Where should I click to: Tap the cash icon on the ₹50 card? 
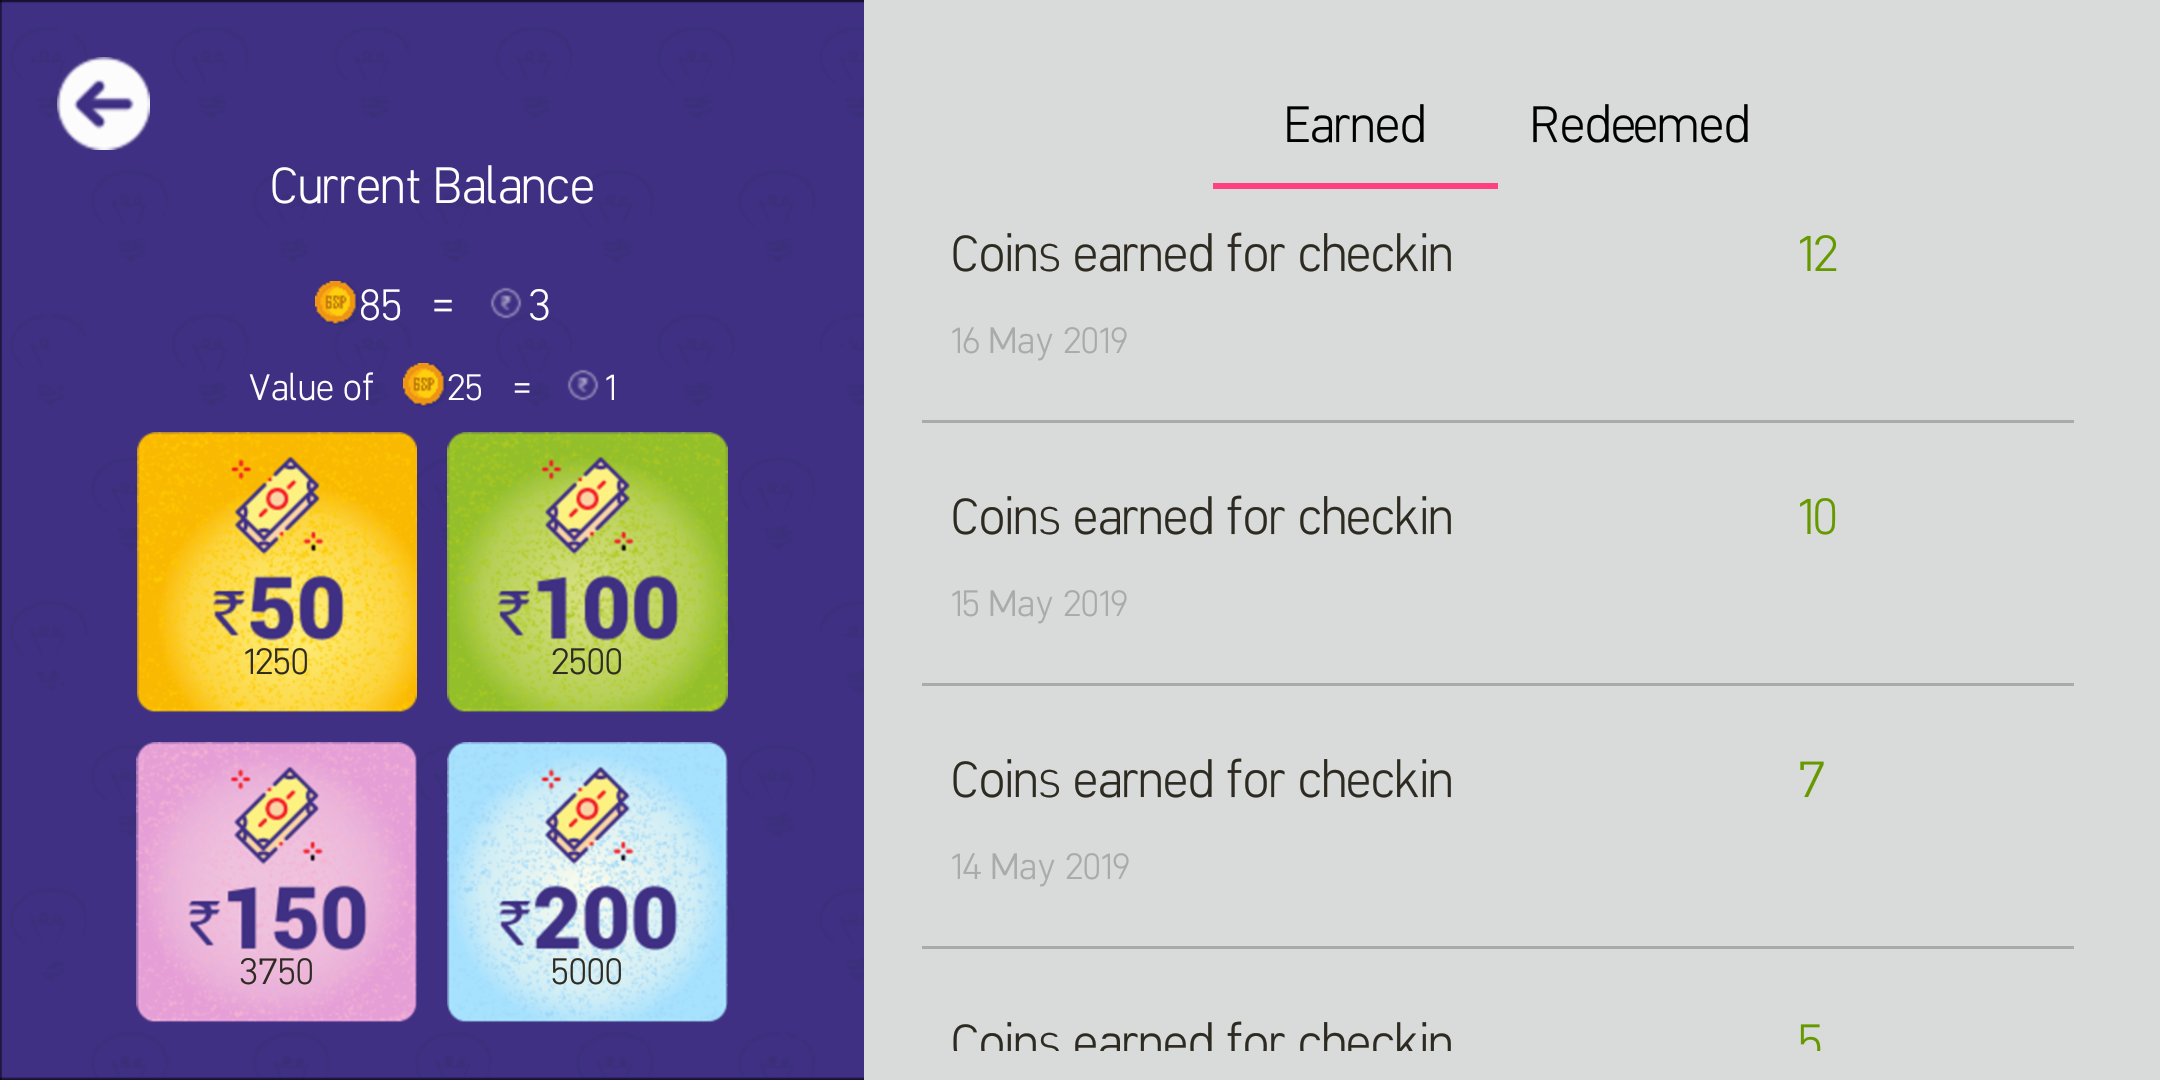click(x=277, y=505)
